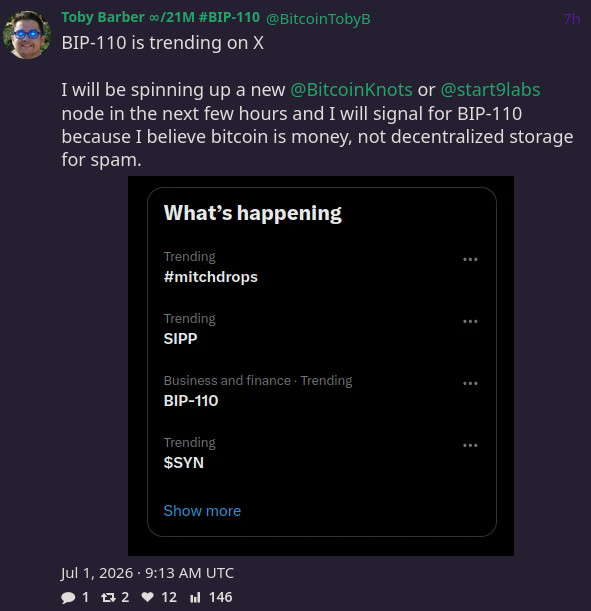Viewport: 591px width, 611px height.
Task: Open Toby Barber display name link
Action: pyautogui.click(x=161, y=18)
